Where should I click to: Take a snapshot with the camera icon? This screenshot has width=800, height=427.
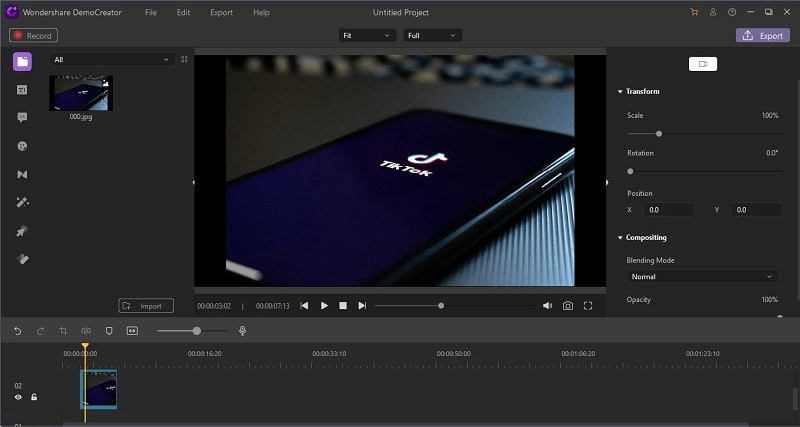[568, 306]
